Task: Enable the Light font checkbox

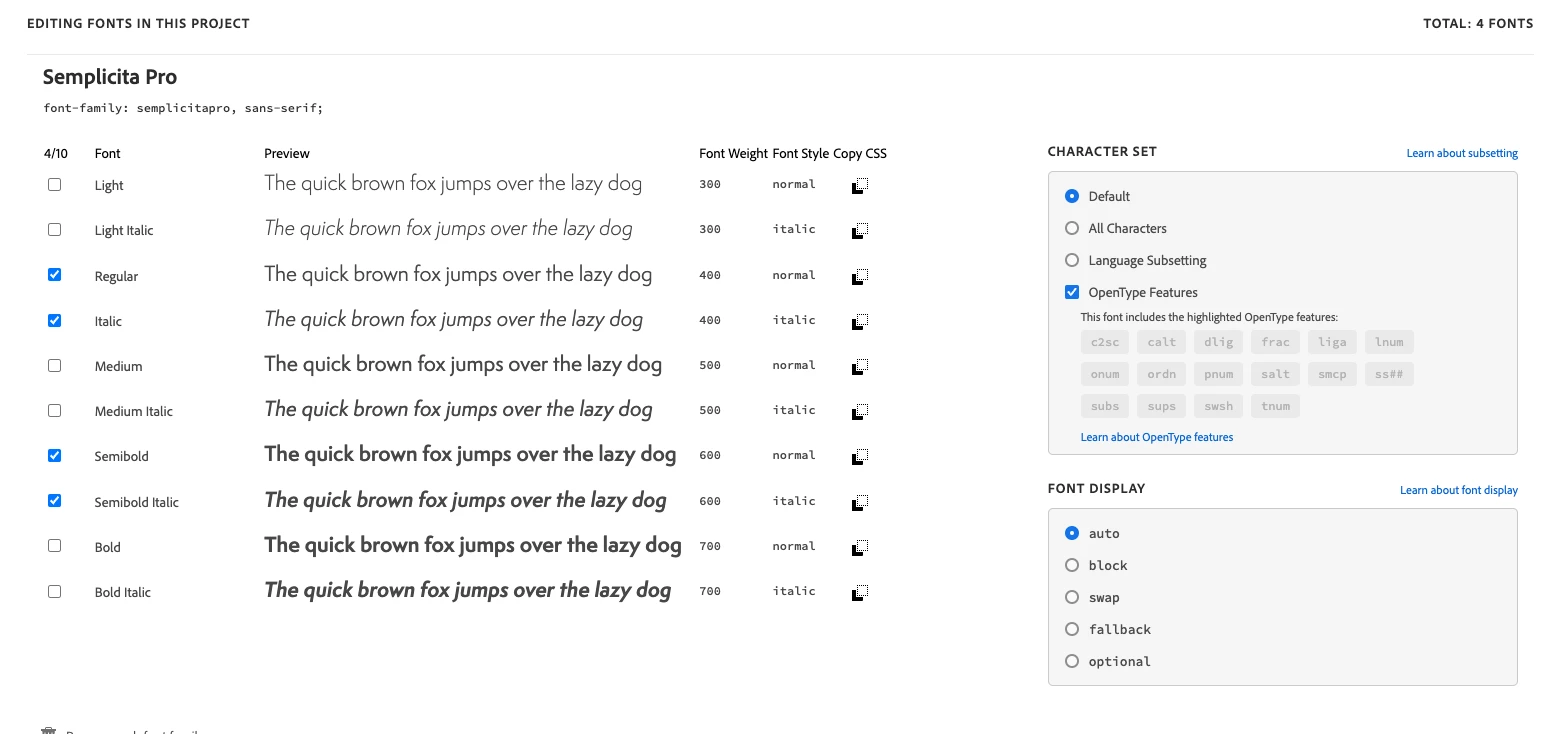Action: click(55, 184)
